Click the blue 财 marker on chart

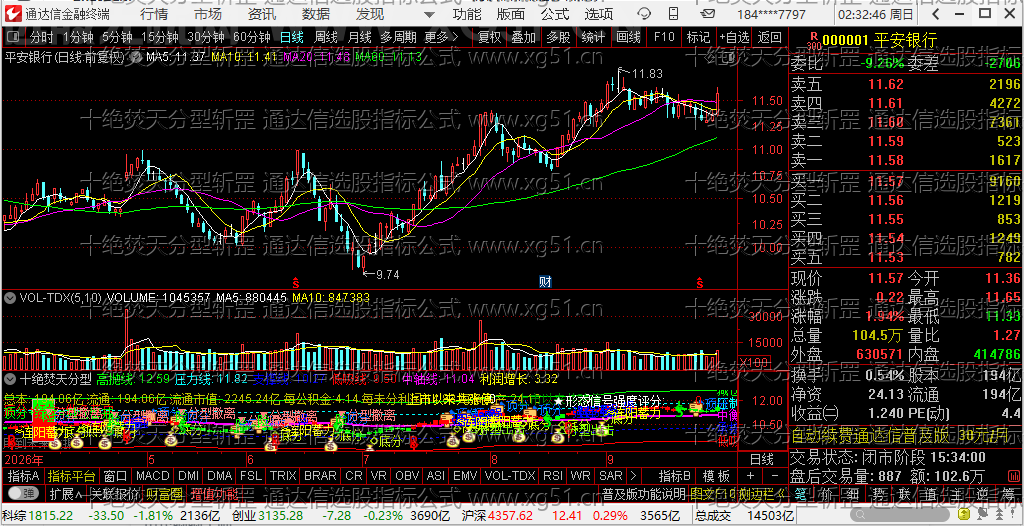point(546,282)
